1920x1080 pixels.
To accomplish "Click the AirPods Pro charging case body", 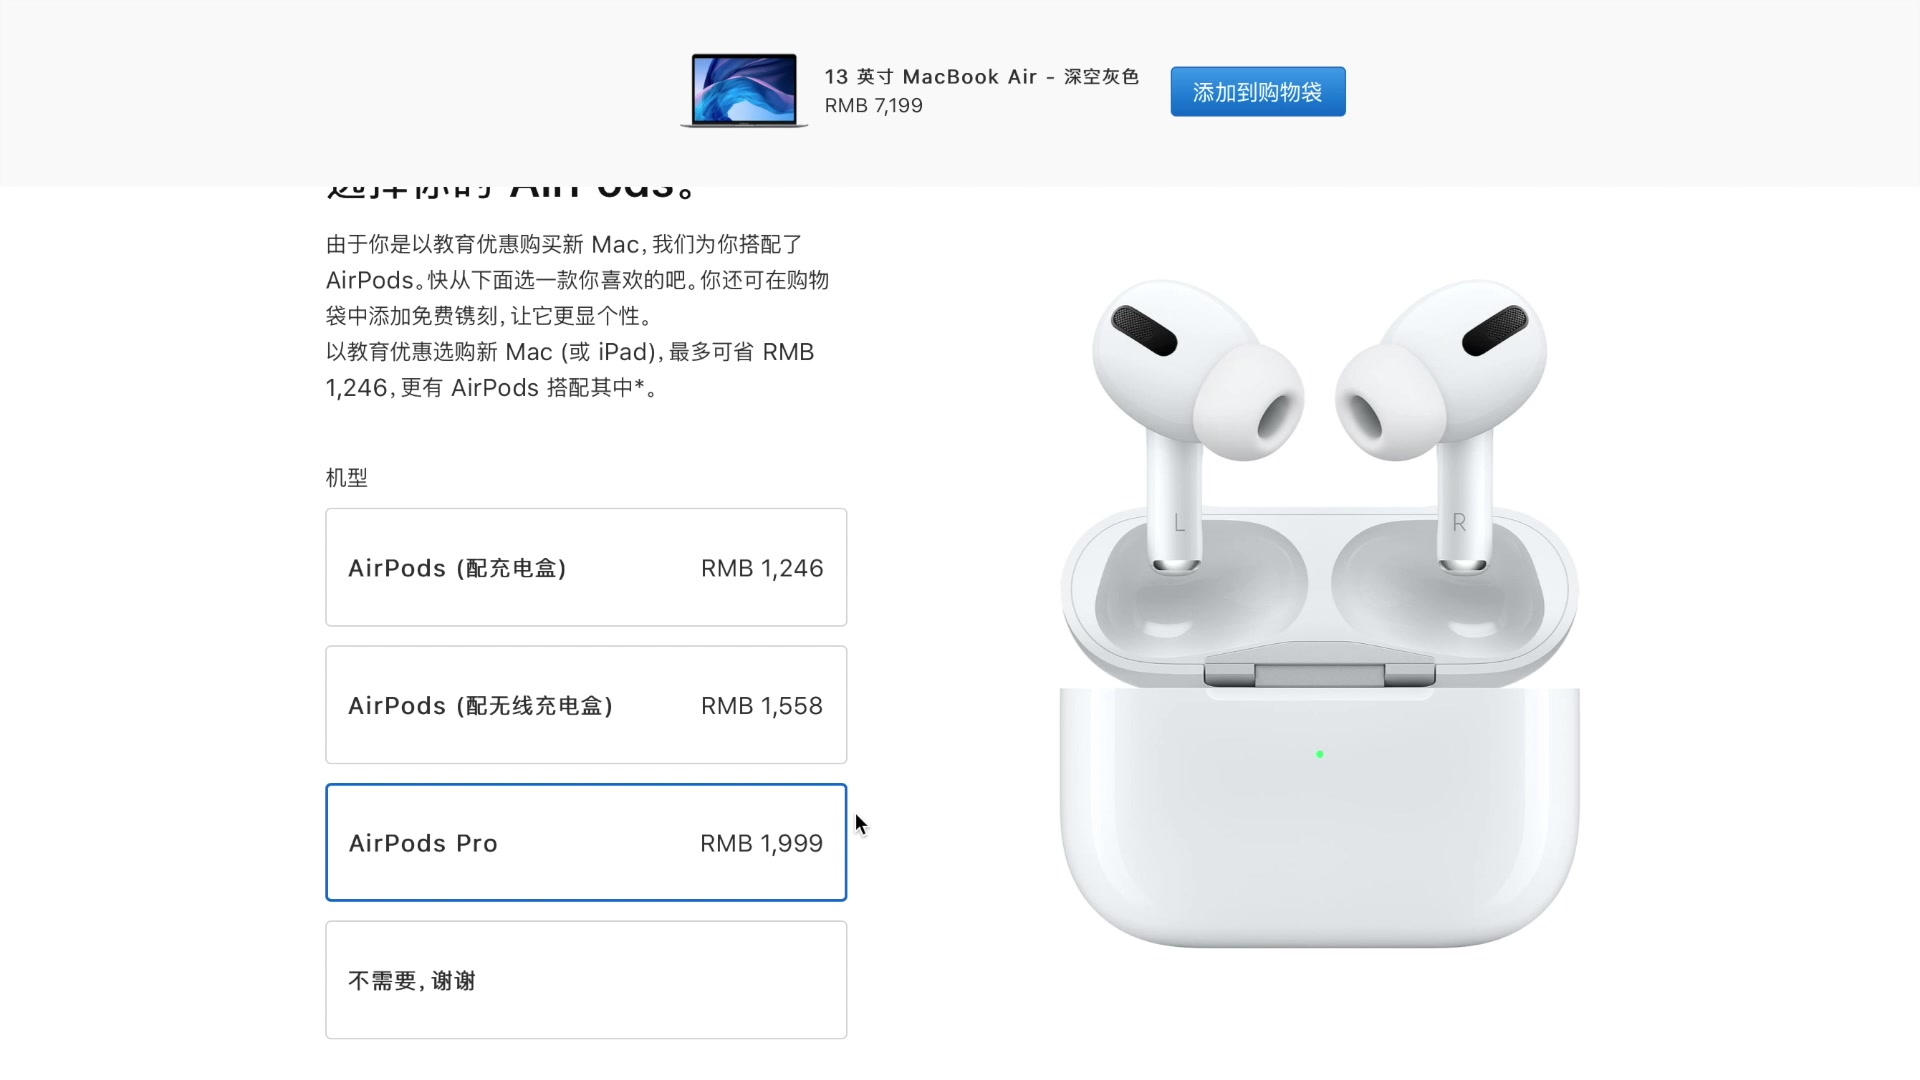I will [x=1320, y=815].
